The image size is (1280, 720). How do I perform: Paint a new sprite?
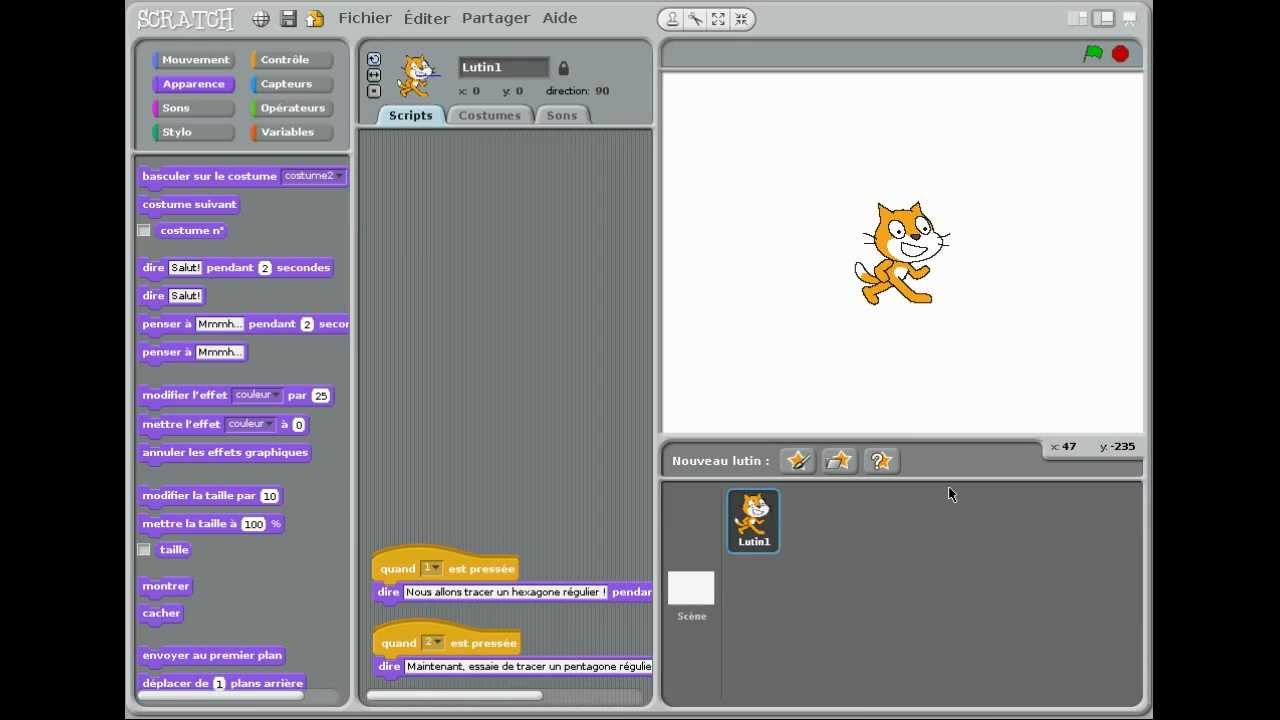797,460
